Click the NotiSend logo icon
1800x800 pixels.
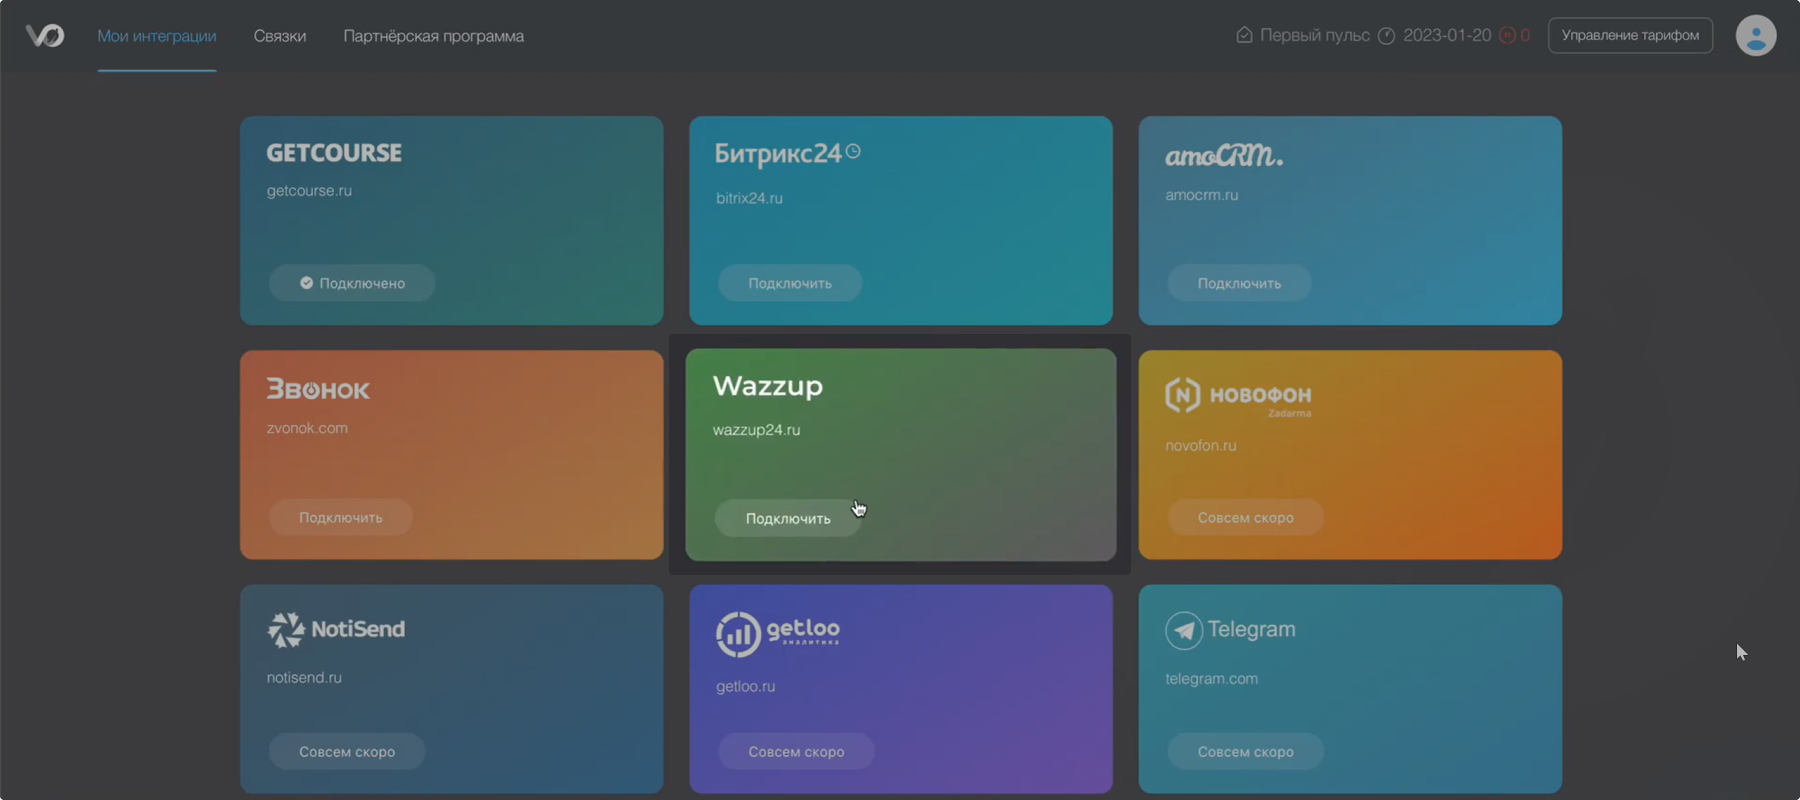pos(285,630)
